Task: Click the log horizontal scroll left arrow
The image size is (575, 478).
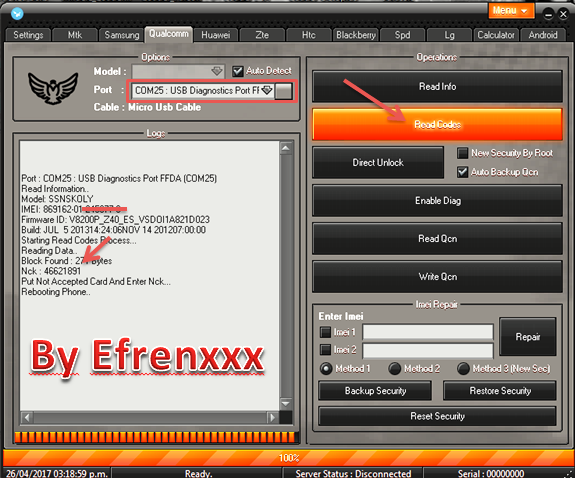Action: pos(27,417)
